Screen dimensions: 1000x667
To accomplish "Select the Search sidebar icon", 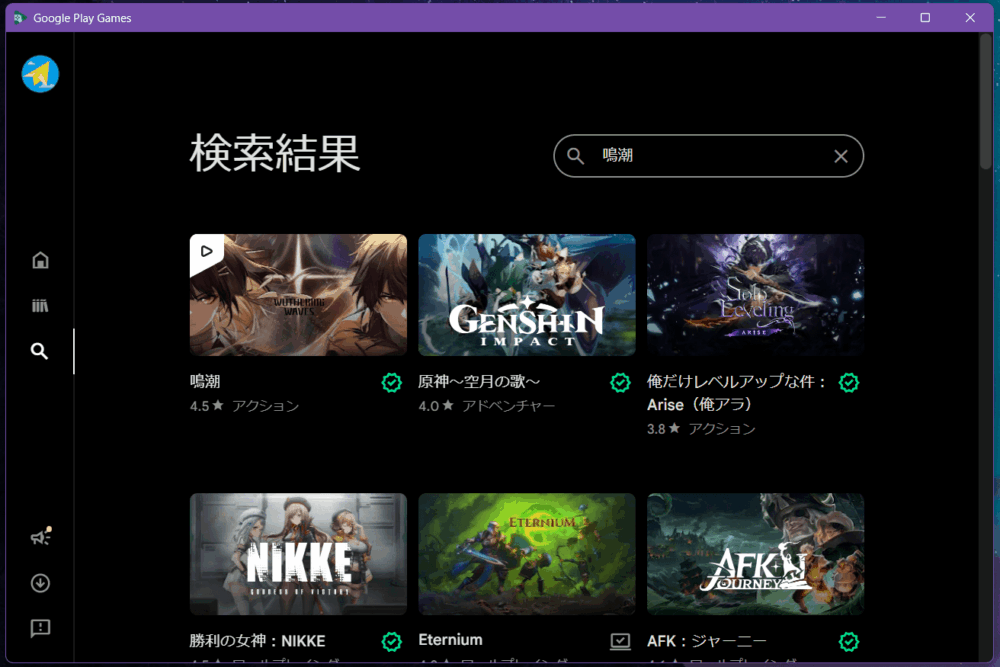I will [x=40, y=351].
